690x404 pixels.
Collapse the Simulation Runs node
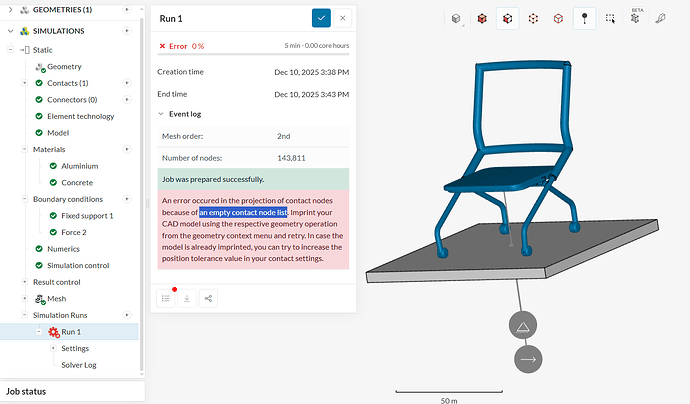[x=25, y=315]
